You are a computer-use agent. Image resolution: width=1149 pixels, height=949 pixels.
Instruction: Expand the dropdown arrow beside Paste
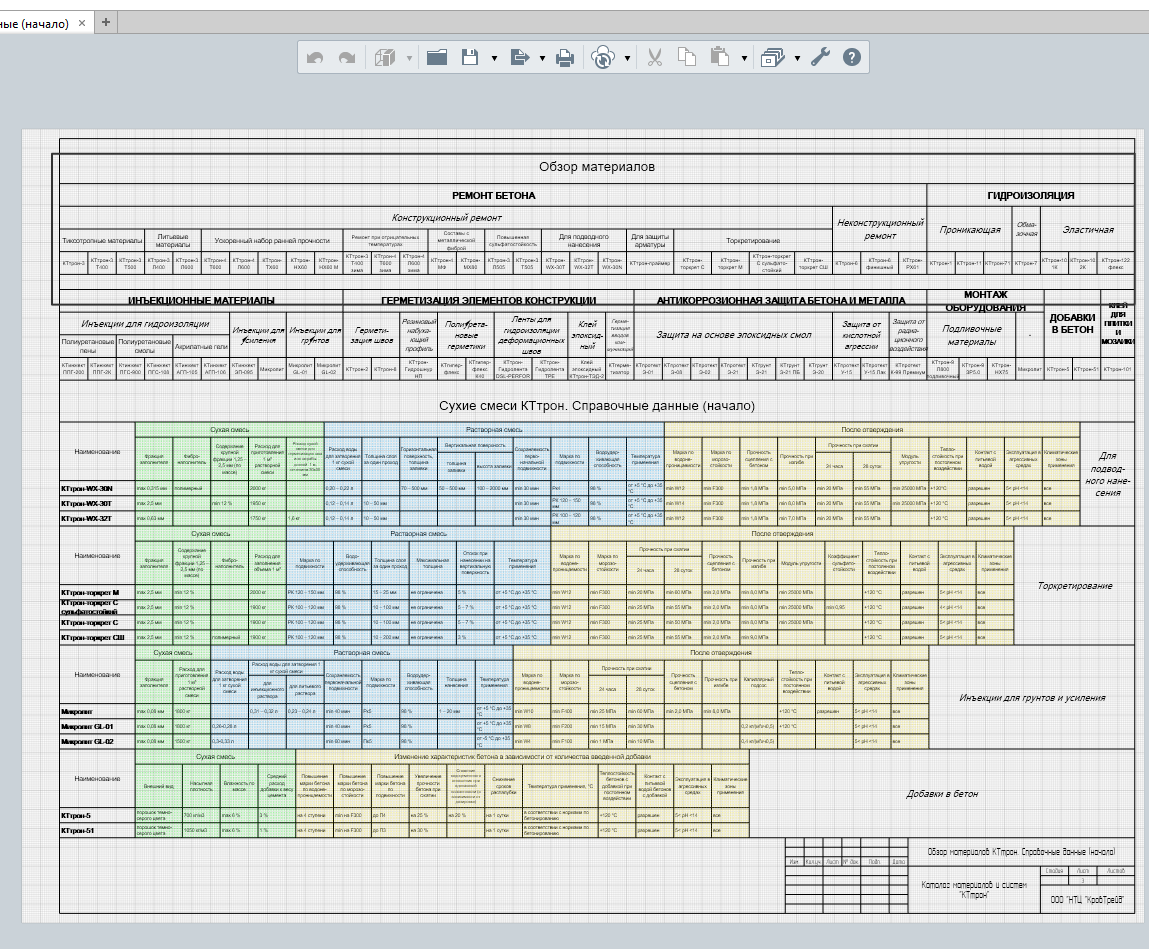pyautogui.click(x=744, y=59)
